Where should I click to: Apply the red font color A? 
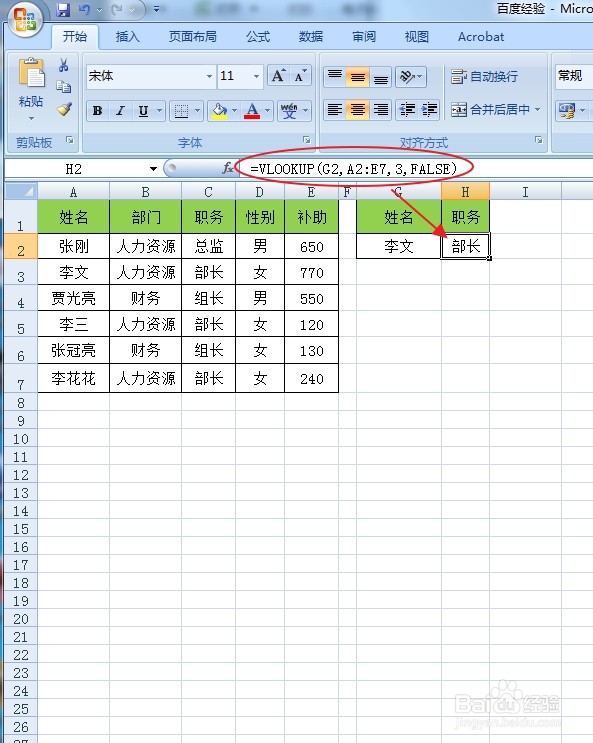pos(252,111)
